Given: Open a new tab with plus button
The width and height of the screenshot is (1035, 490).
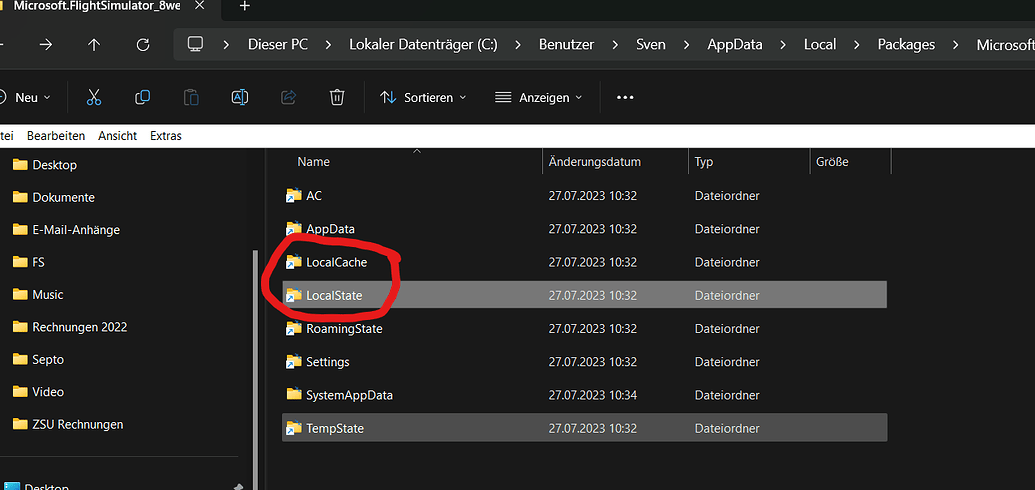Looking at the screenshot, I should (244, 6).
